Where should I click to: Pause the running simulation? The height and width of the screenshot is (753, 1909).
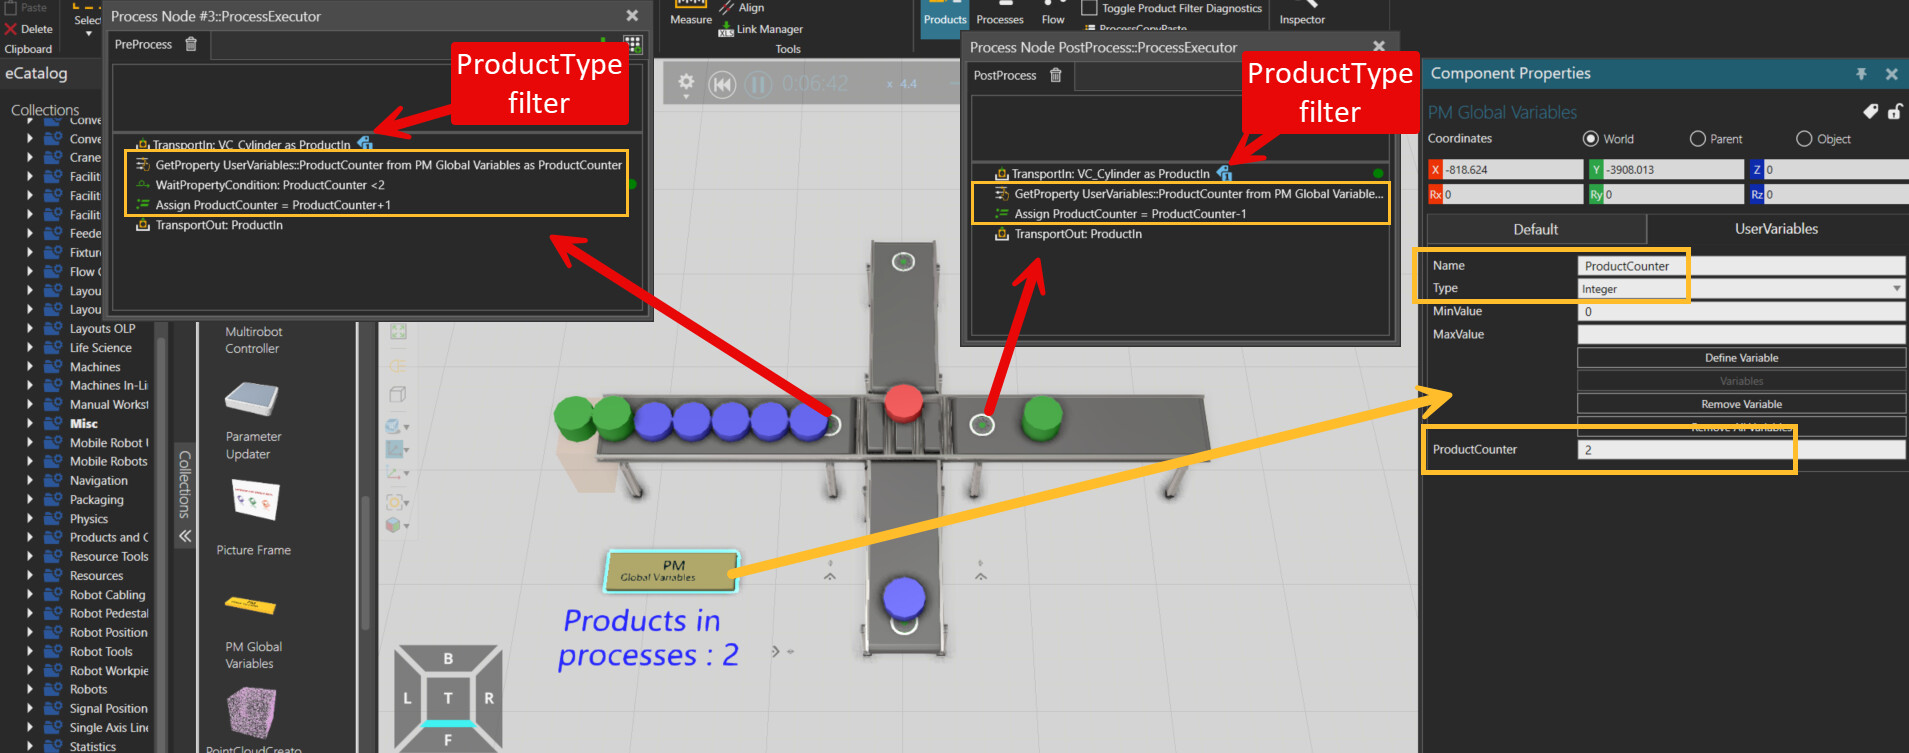[758, 85]
